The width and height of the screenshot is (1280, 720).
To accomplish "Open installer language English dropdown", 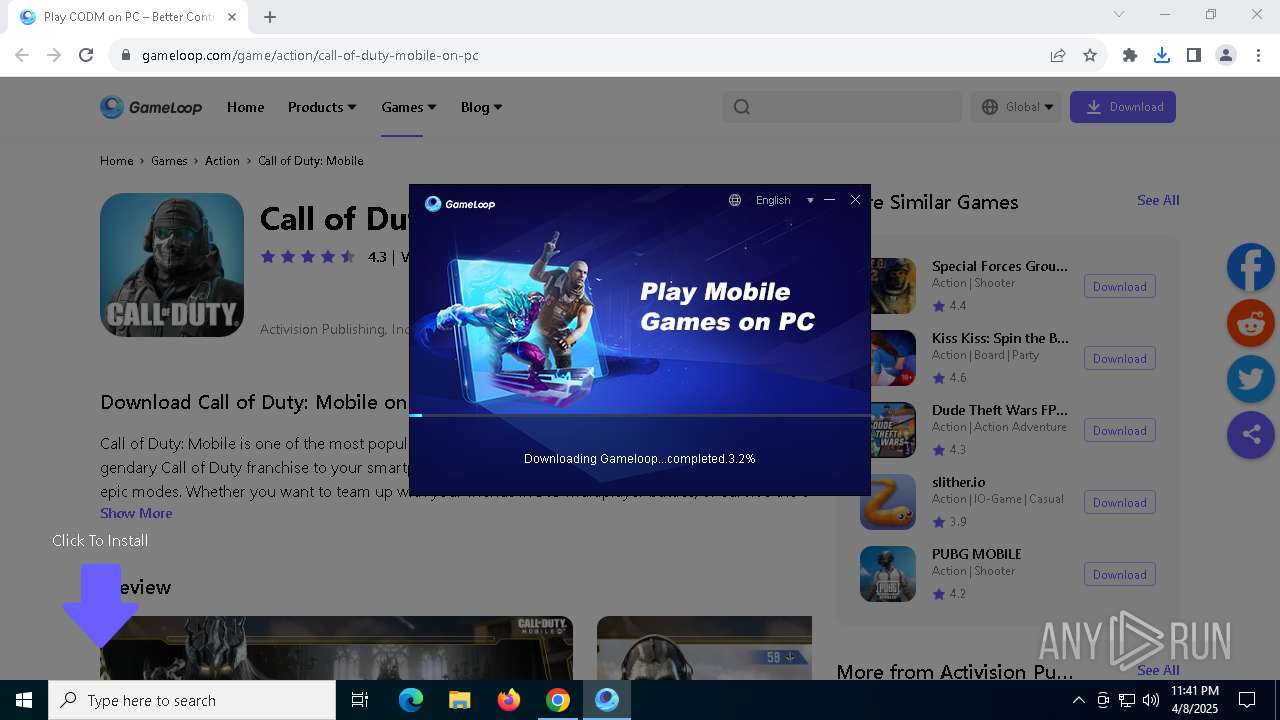I will click(784, 200).
